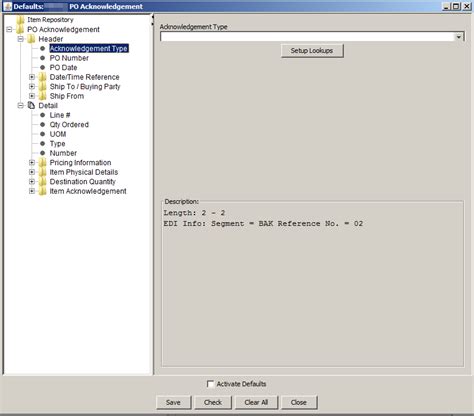
Task: Select the Qty Ordered tree item
Action: [69, 125]
